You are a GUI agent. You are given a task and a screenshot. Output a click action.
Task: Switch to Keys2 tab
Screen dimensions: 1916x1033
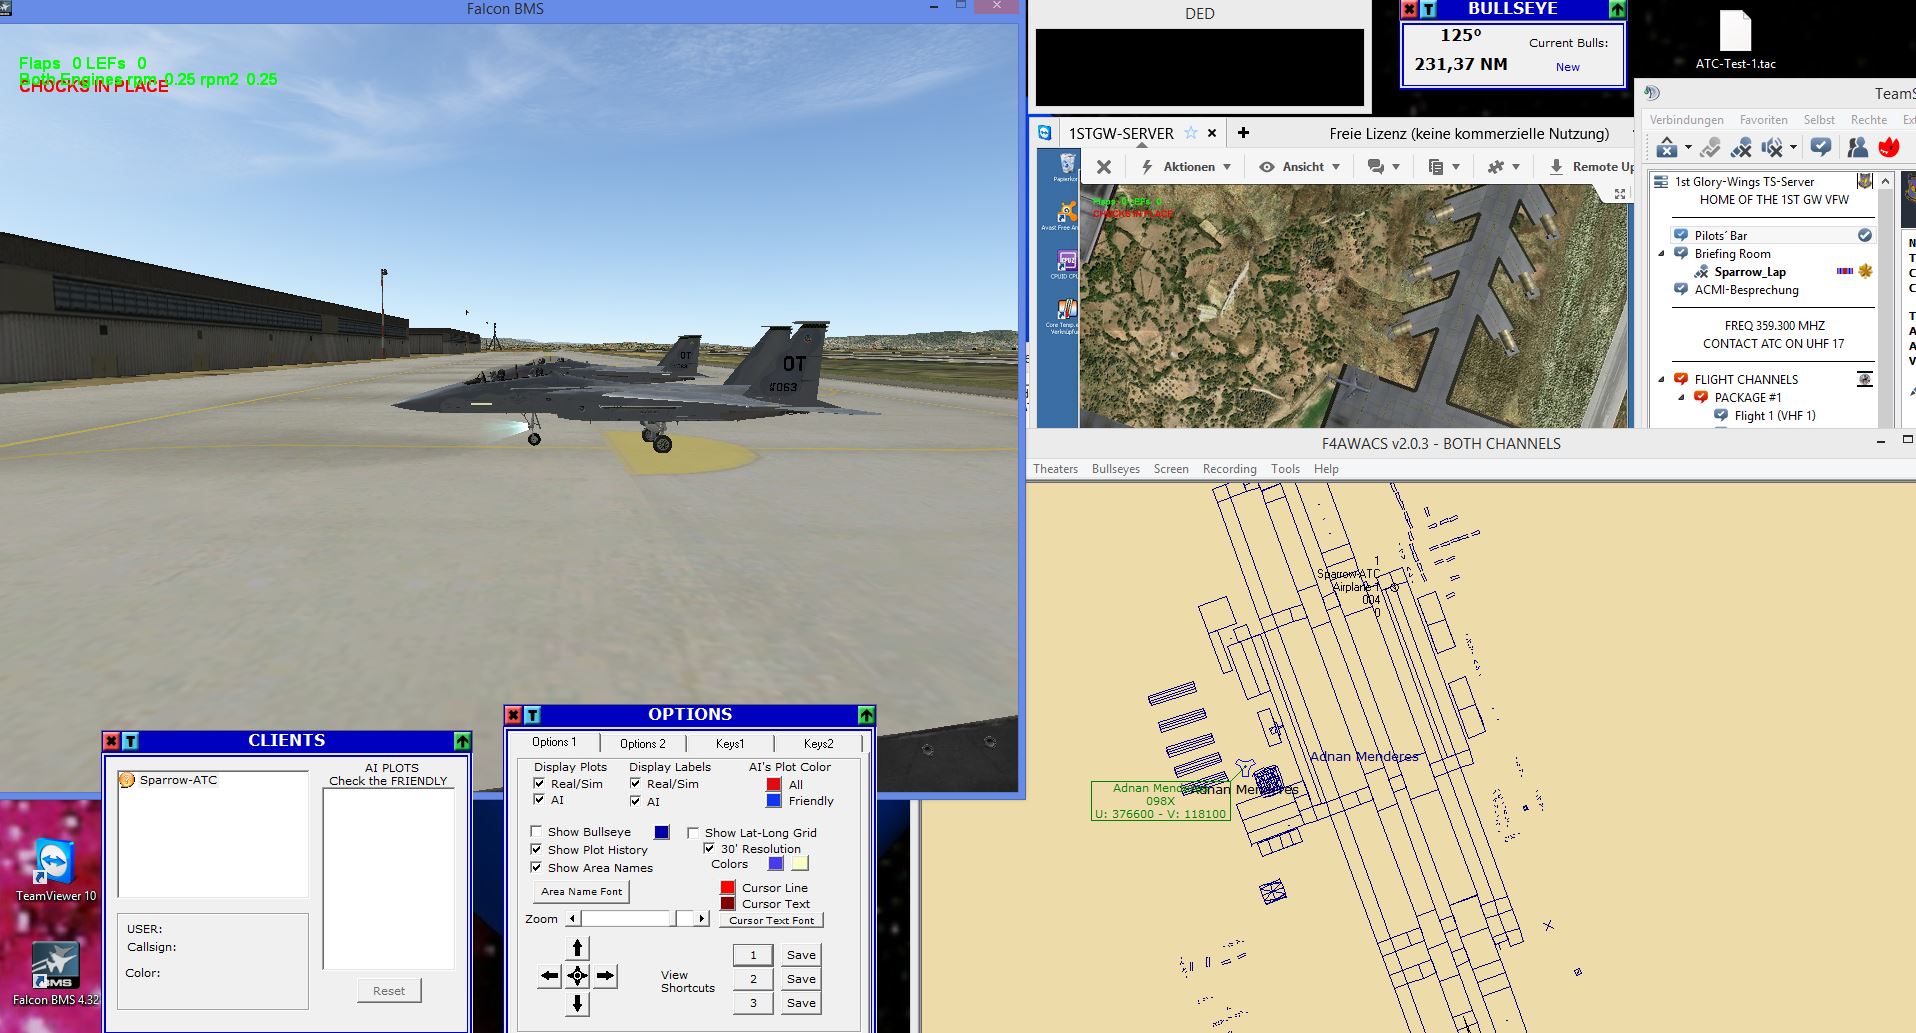[x=818, y=743]
